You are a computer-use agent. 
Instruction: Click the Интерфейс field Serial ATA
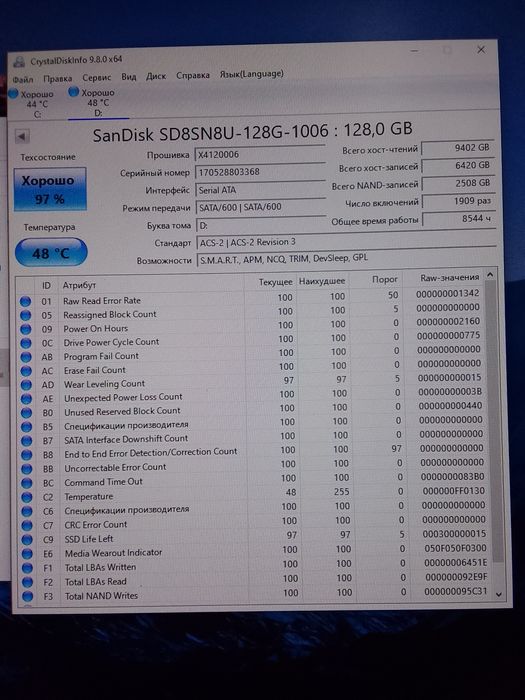[260, 190]
